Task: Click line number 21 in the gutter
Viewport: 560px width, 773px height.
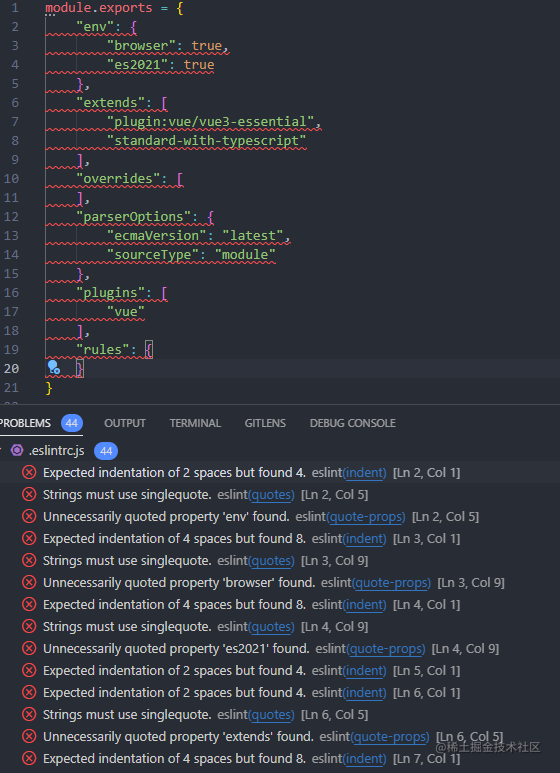Action: 11,387
